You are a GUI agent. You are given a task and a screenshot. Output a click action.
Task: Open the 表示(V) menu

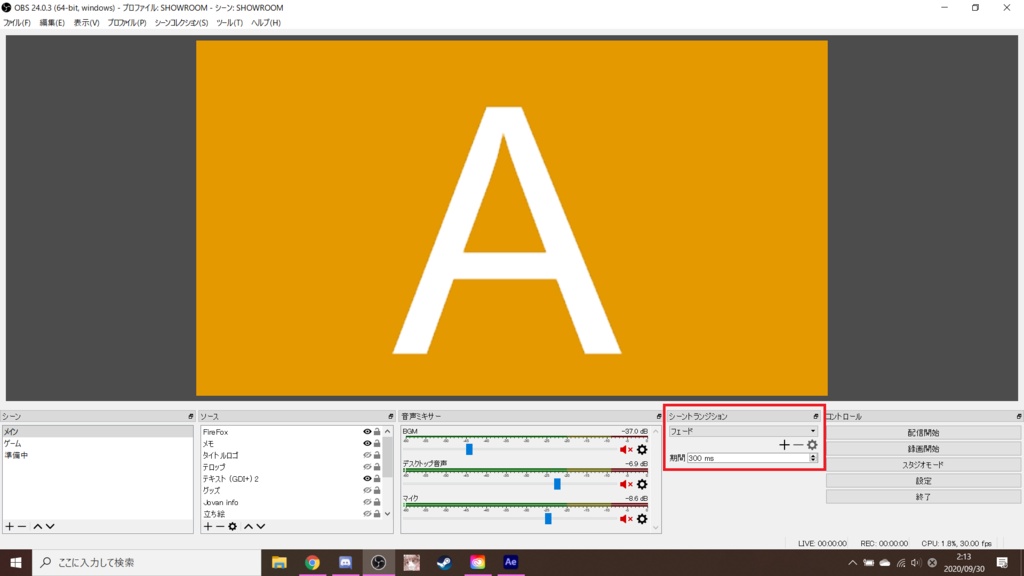(86, 23)
